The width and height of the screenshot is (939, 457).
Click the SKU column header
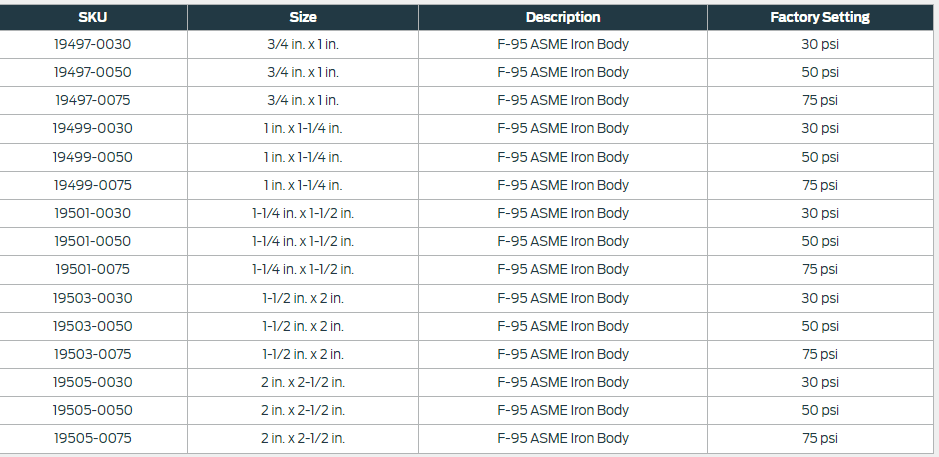(x=93, y=17)
